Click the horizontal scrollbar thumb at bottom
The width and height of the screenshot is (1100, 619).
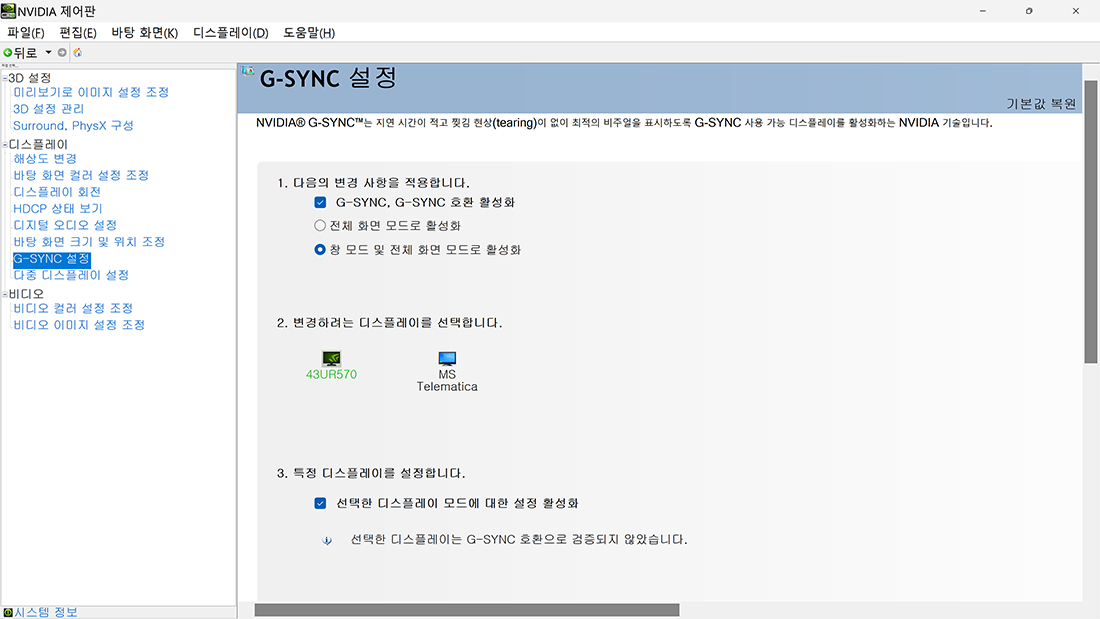tap(467, 610)
